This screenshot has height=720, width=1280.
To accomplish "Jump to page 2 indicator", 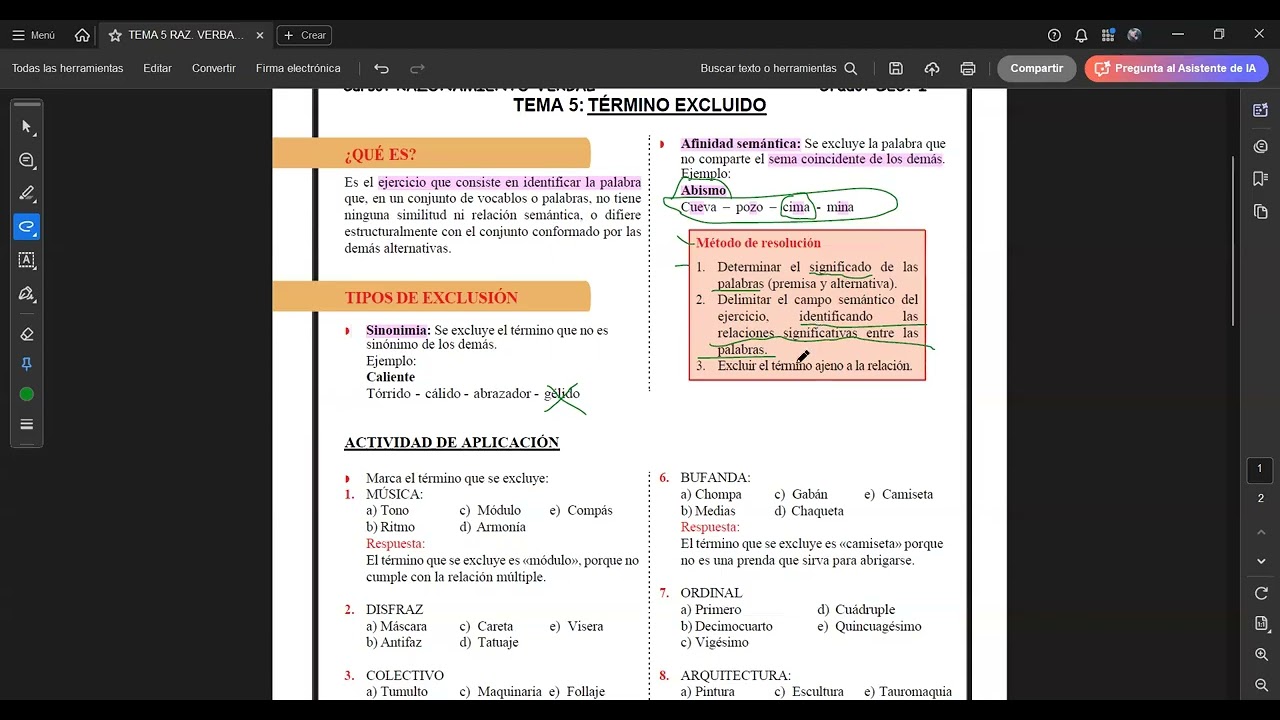I will click(x=1260, y=498).
